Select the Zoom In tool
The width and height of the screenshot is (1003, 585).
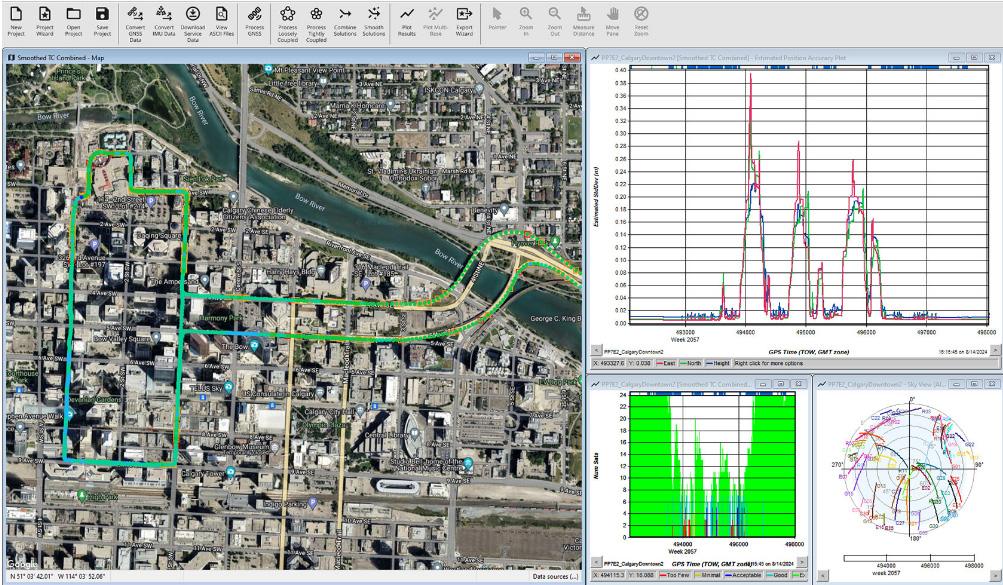526,21
